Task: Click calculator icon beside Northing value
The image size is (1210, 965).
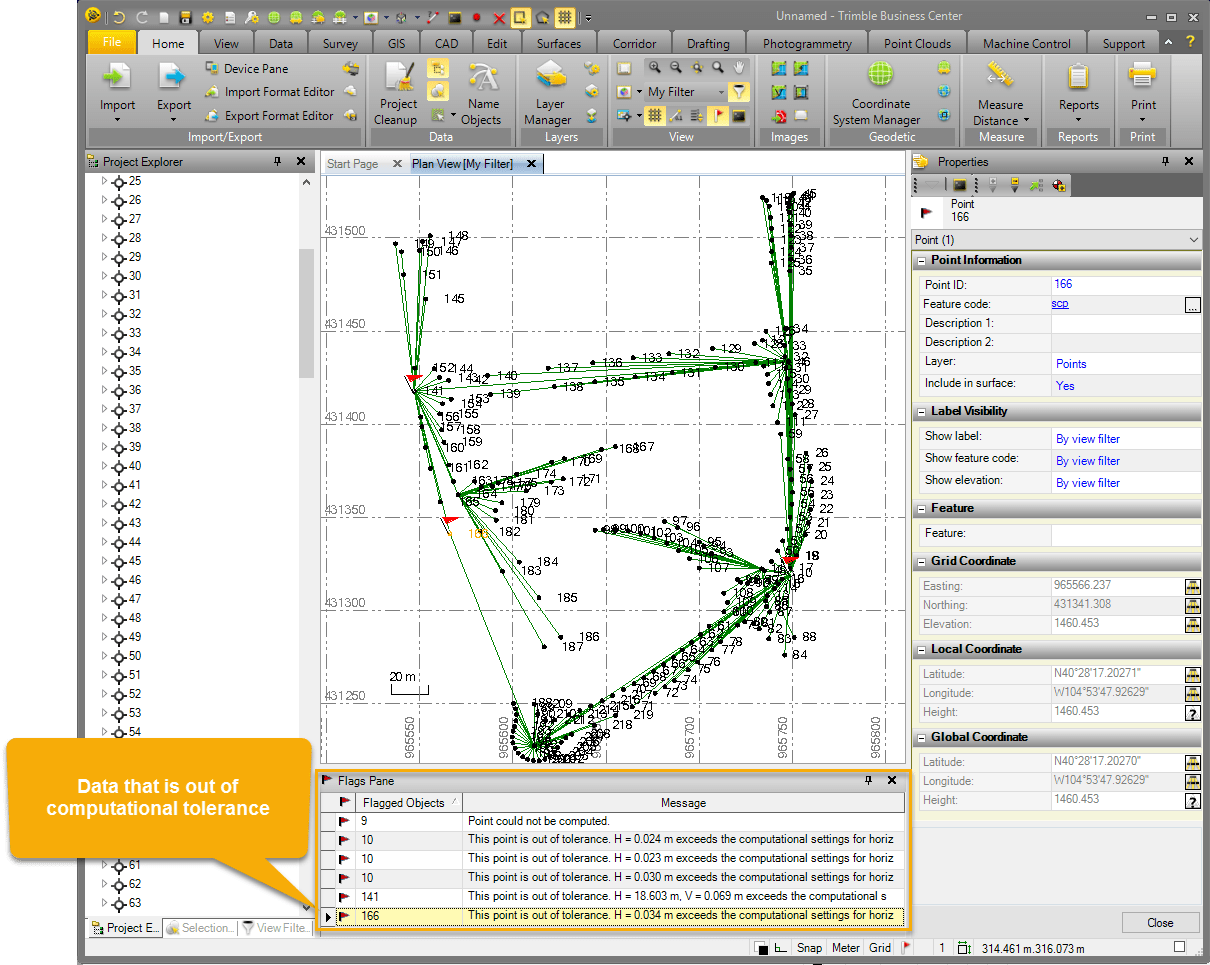Action: point(1192,605)
